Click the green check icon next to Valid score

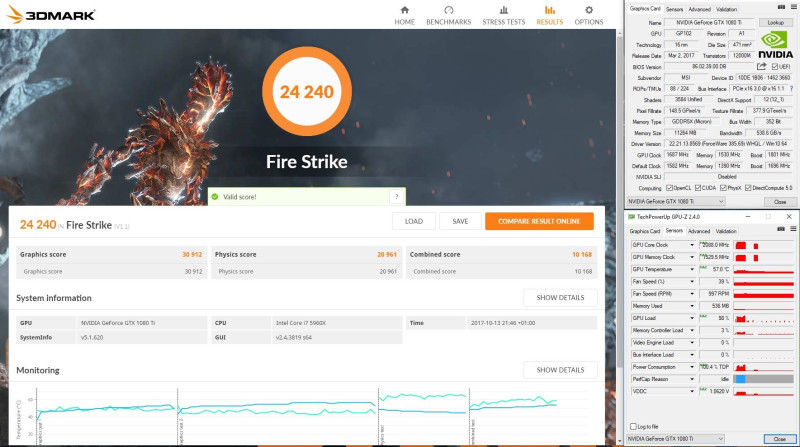(215, 196)
